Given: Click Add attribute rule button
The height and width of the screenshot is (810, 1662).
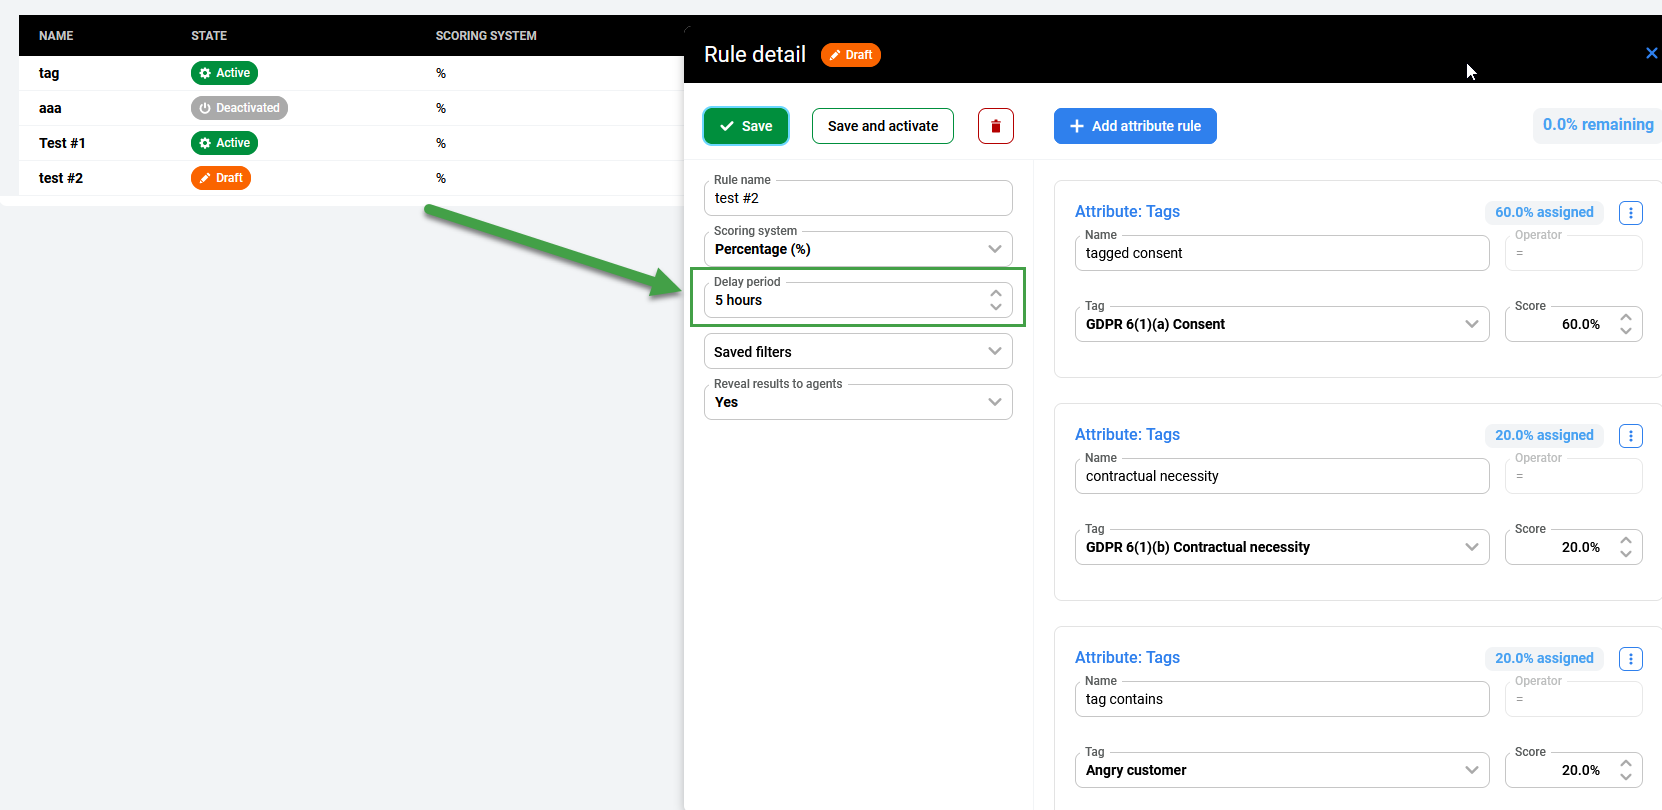Looking at the screenshot, I should 1135,126.
